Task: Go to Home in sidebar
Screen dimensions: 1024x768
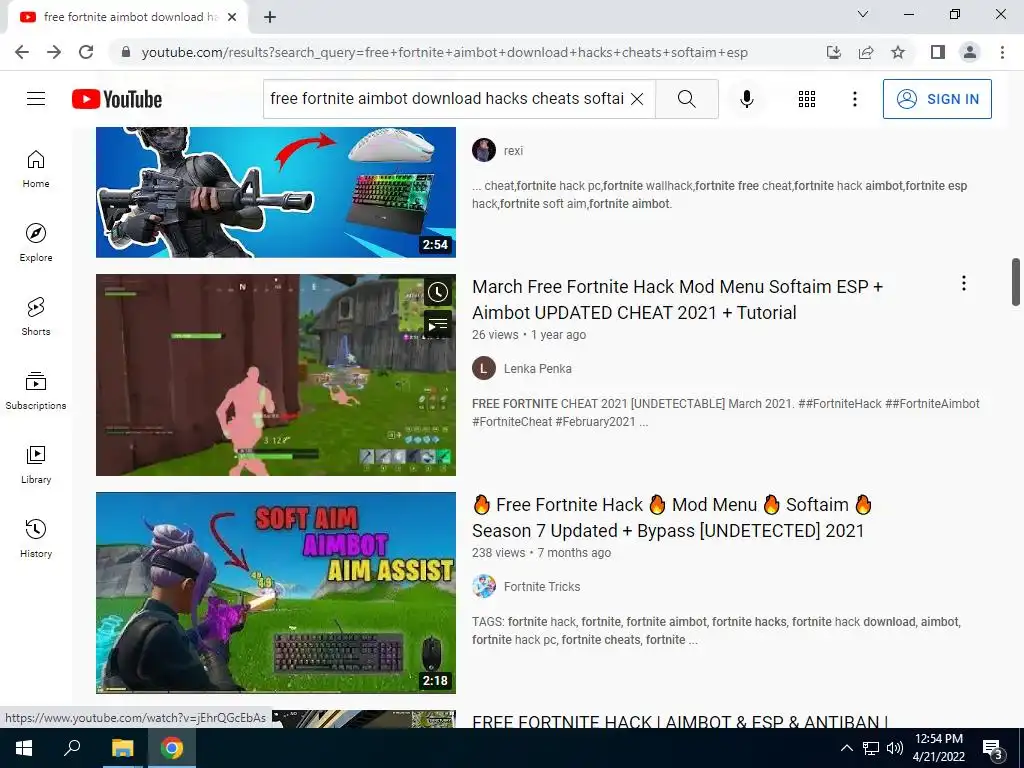Action: coord(36,169)
